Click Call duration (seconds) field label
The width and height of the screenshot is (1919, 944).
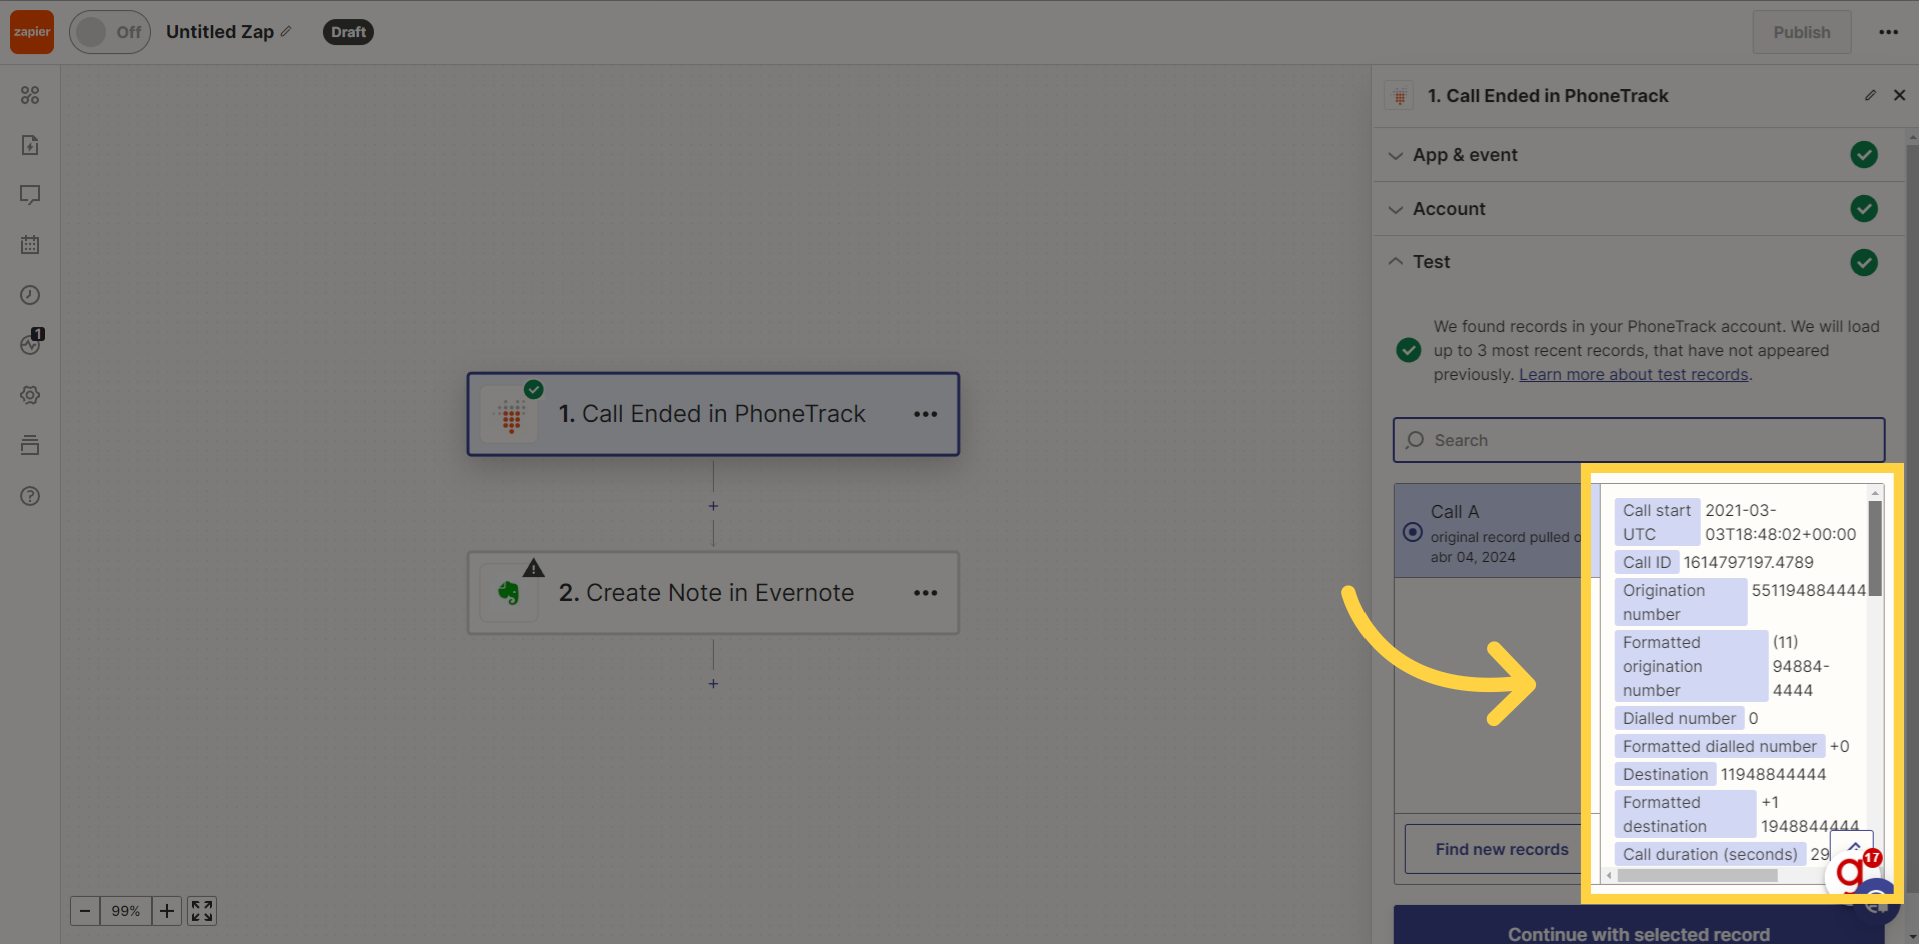tap(1709, 854)
